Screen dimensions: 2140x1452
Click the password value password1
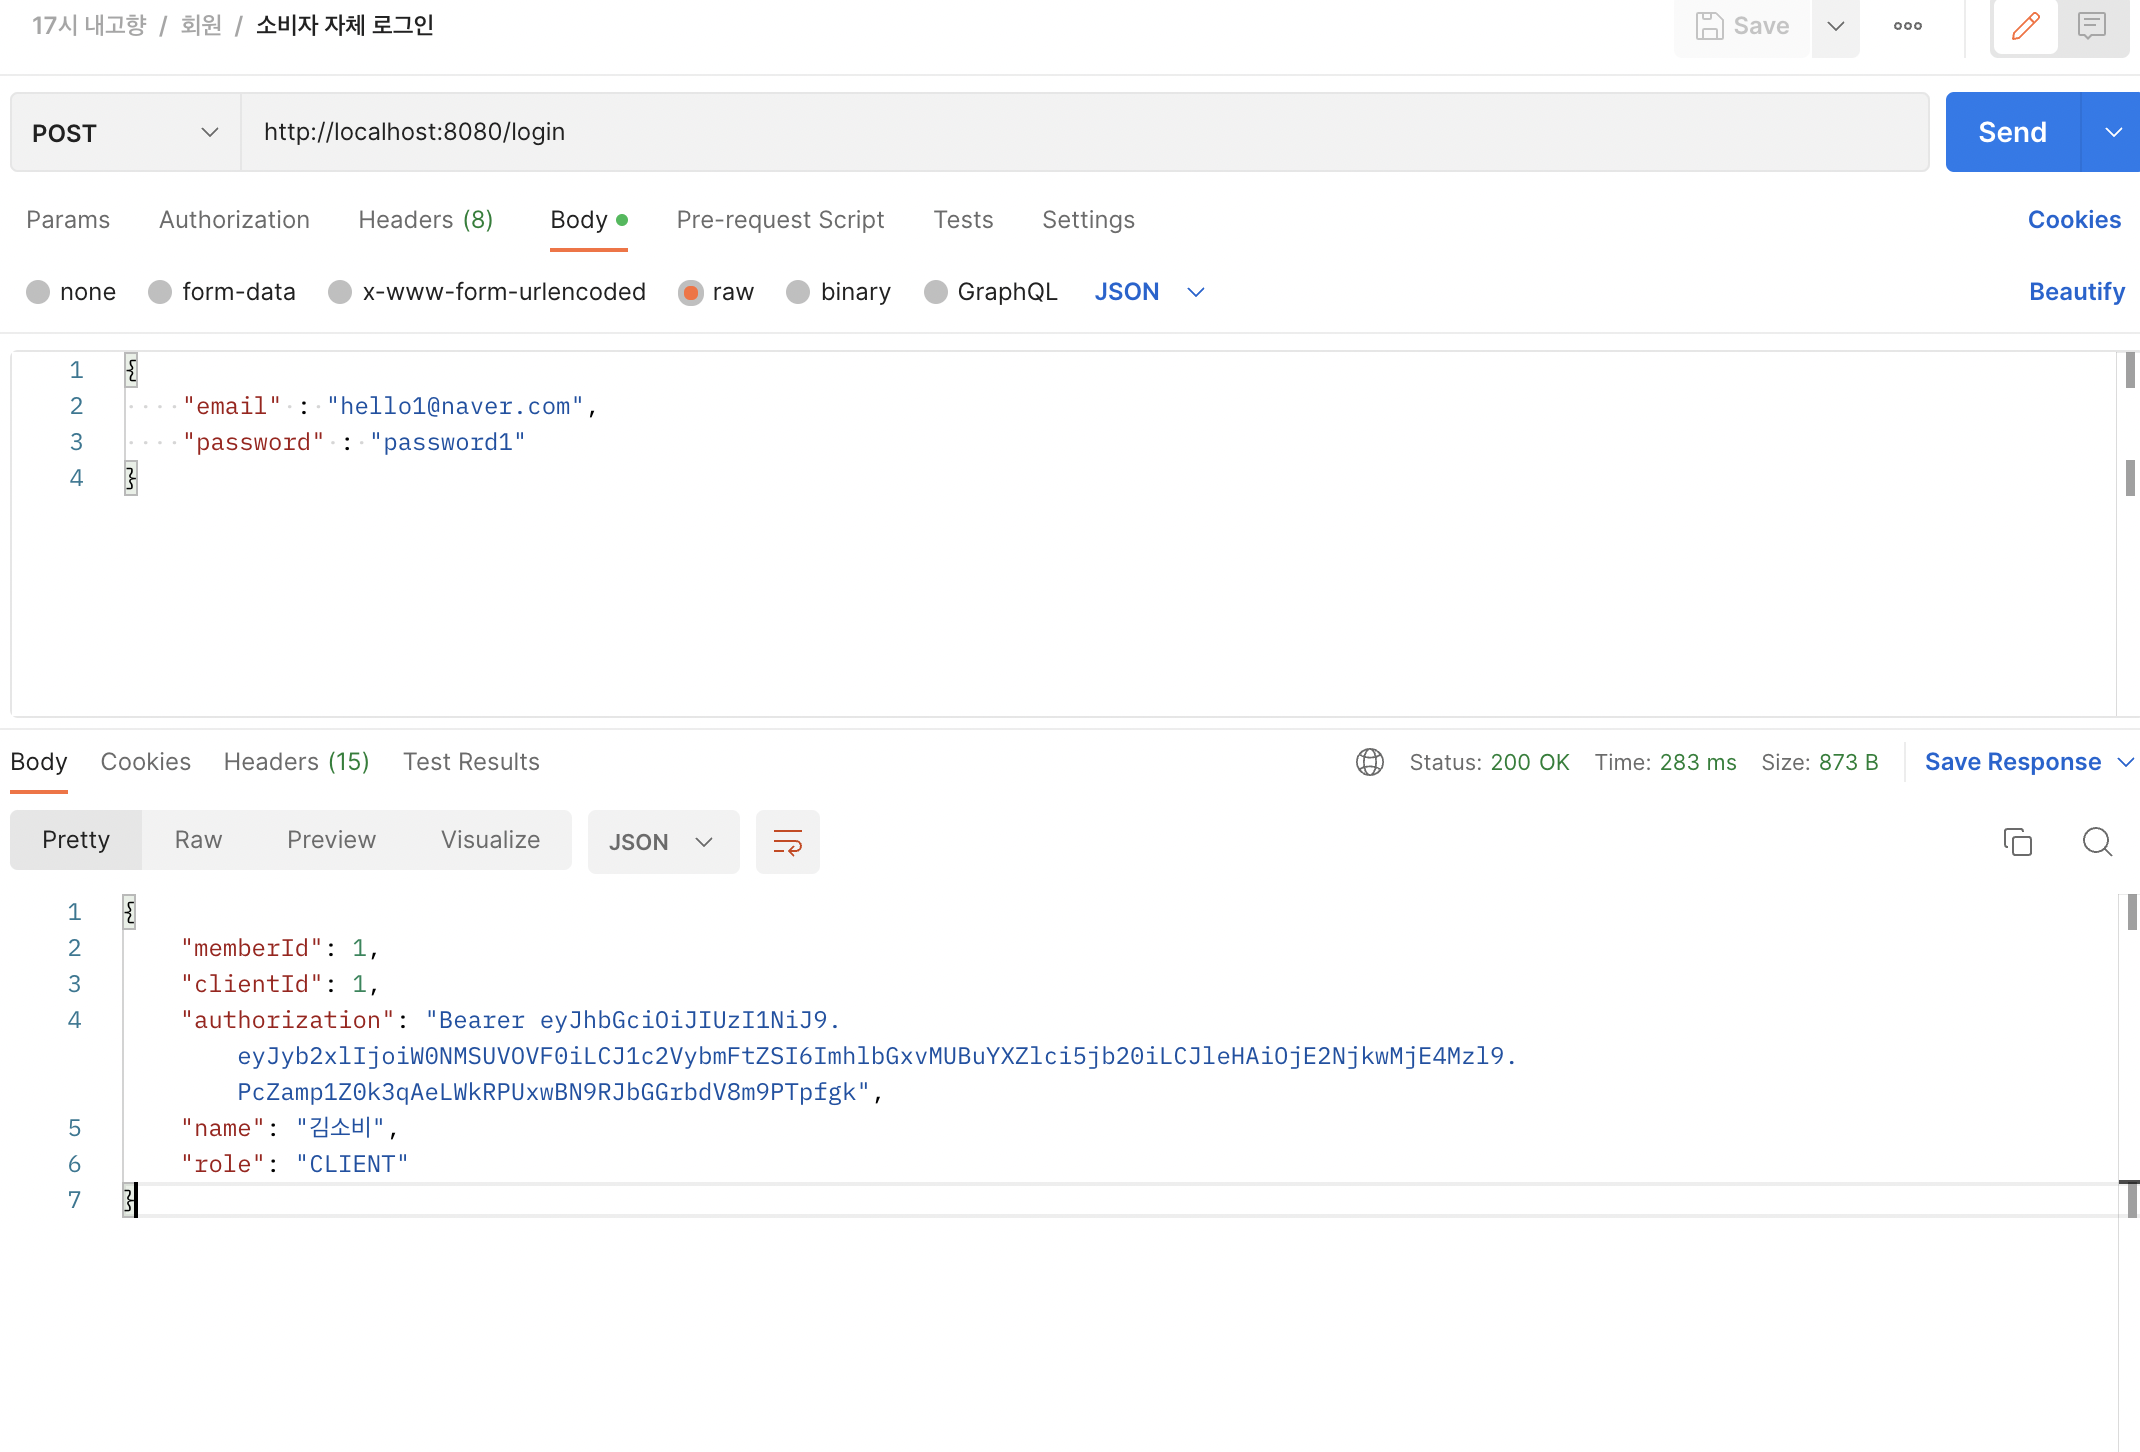click(448, 442)
